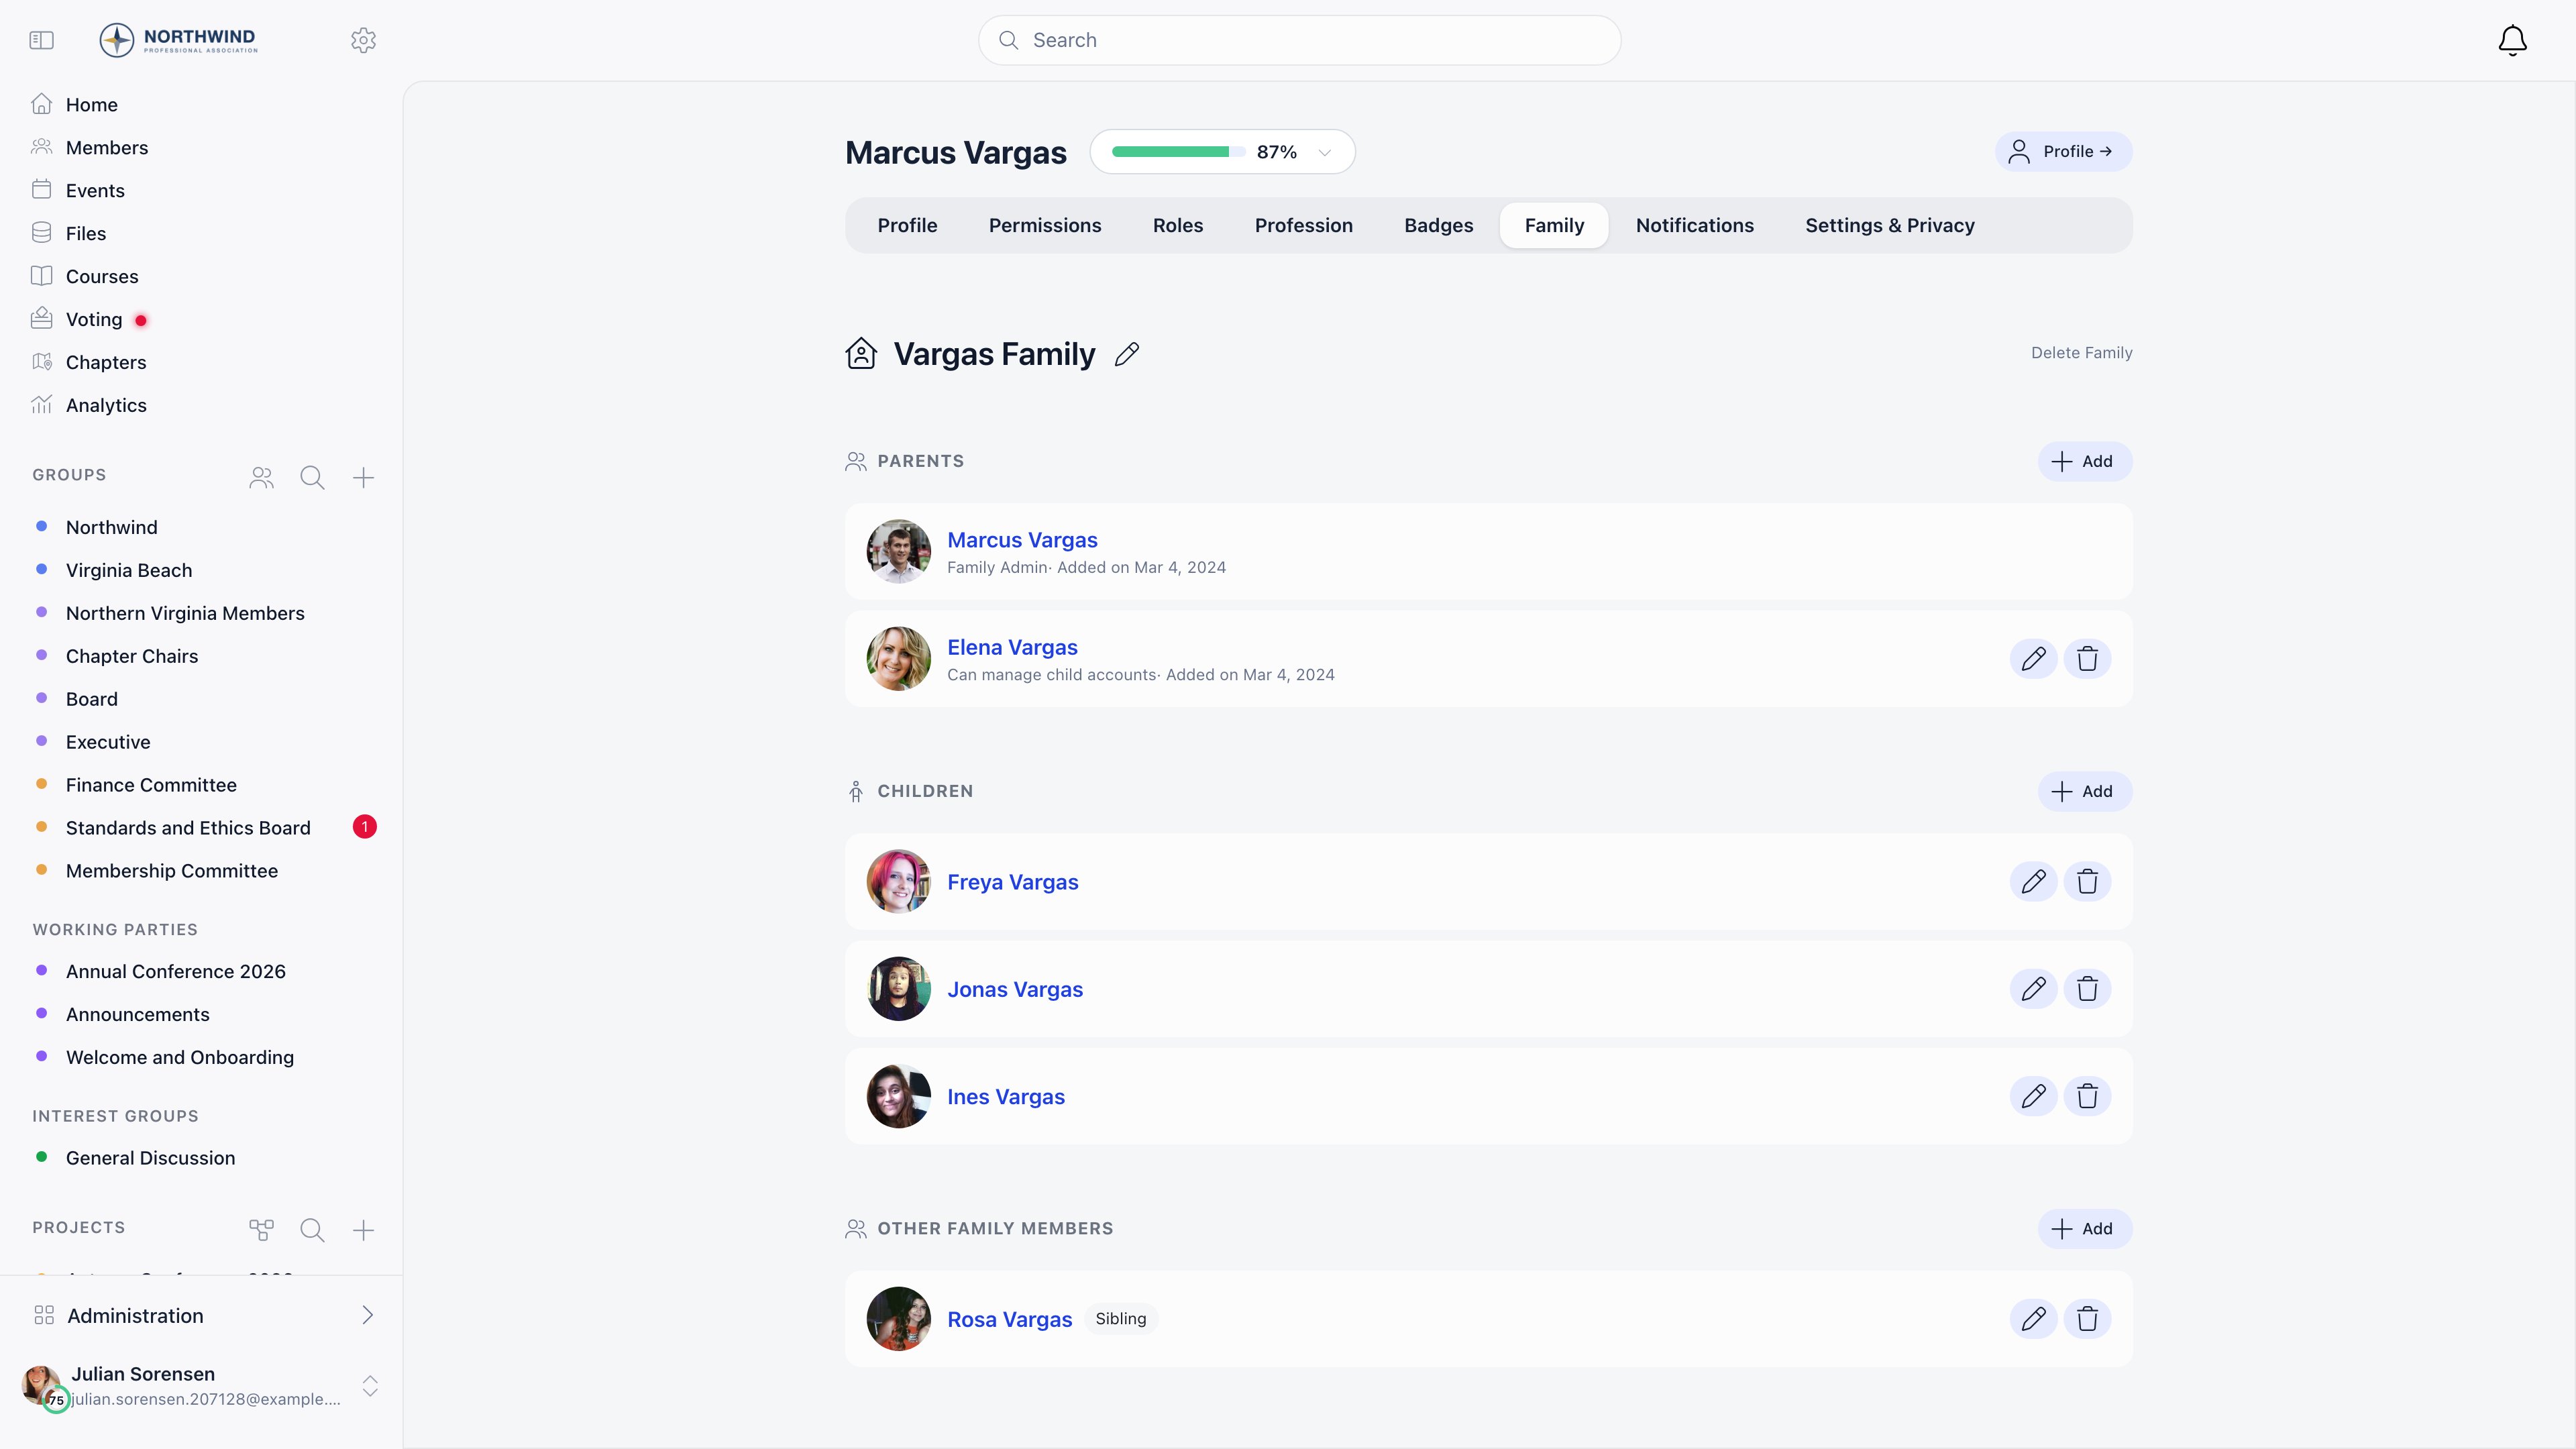This screenshot has width=2576, height=1449.
Task: Delete Rosa Vargas from family
Action: tap(2087, 1319)
